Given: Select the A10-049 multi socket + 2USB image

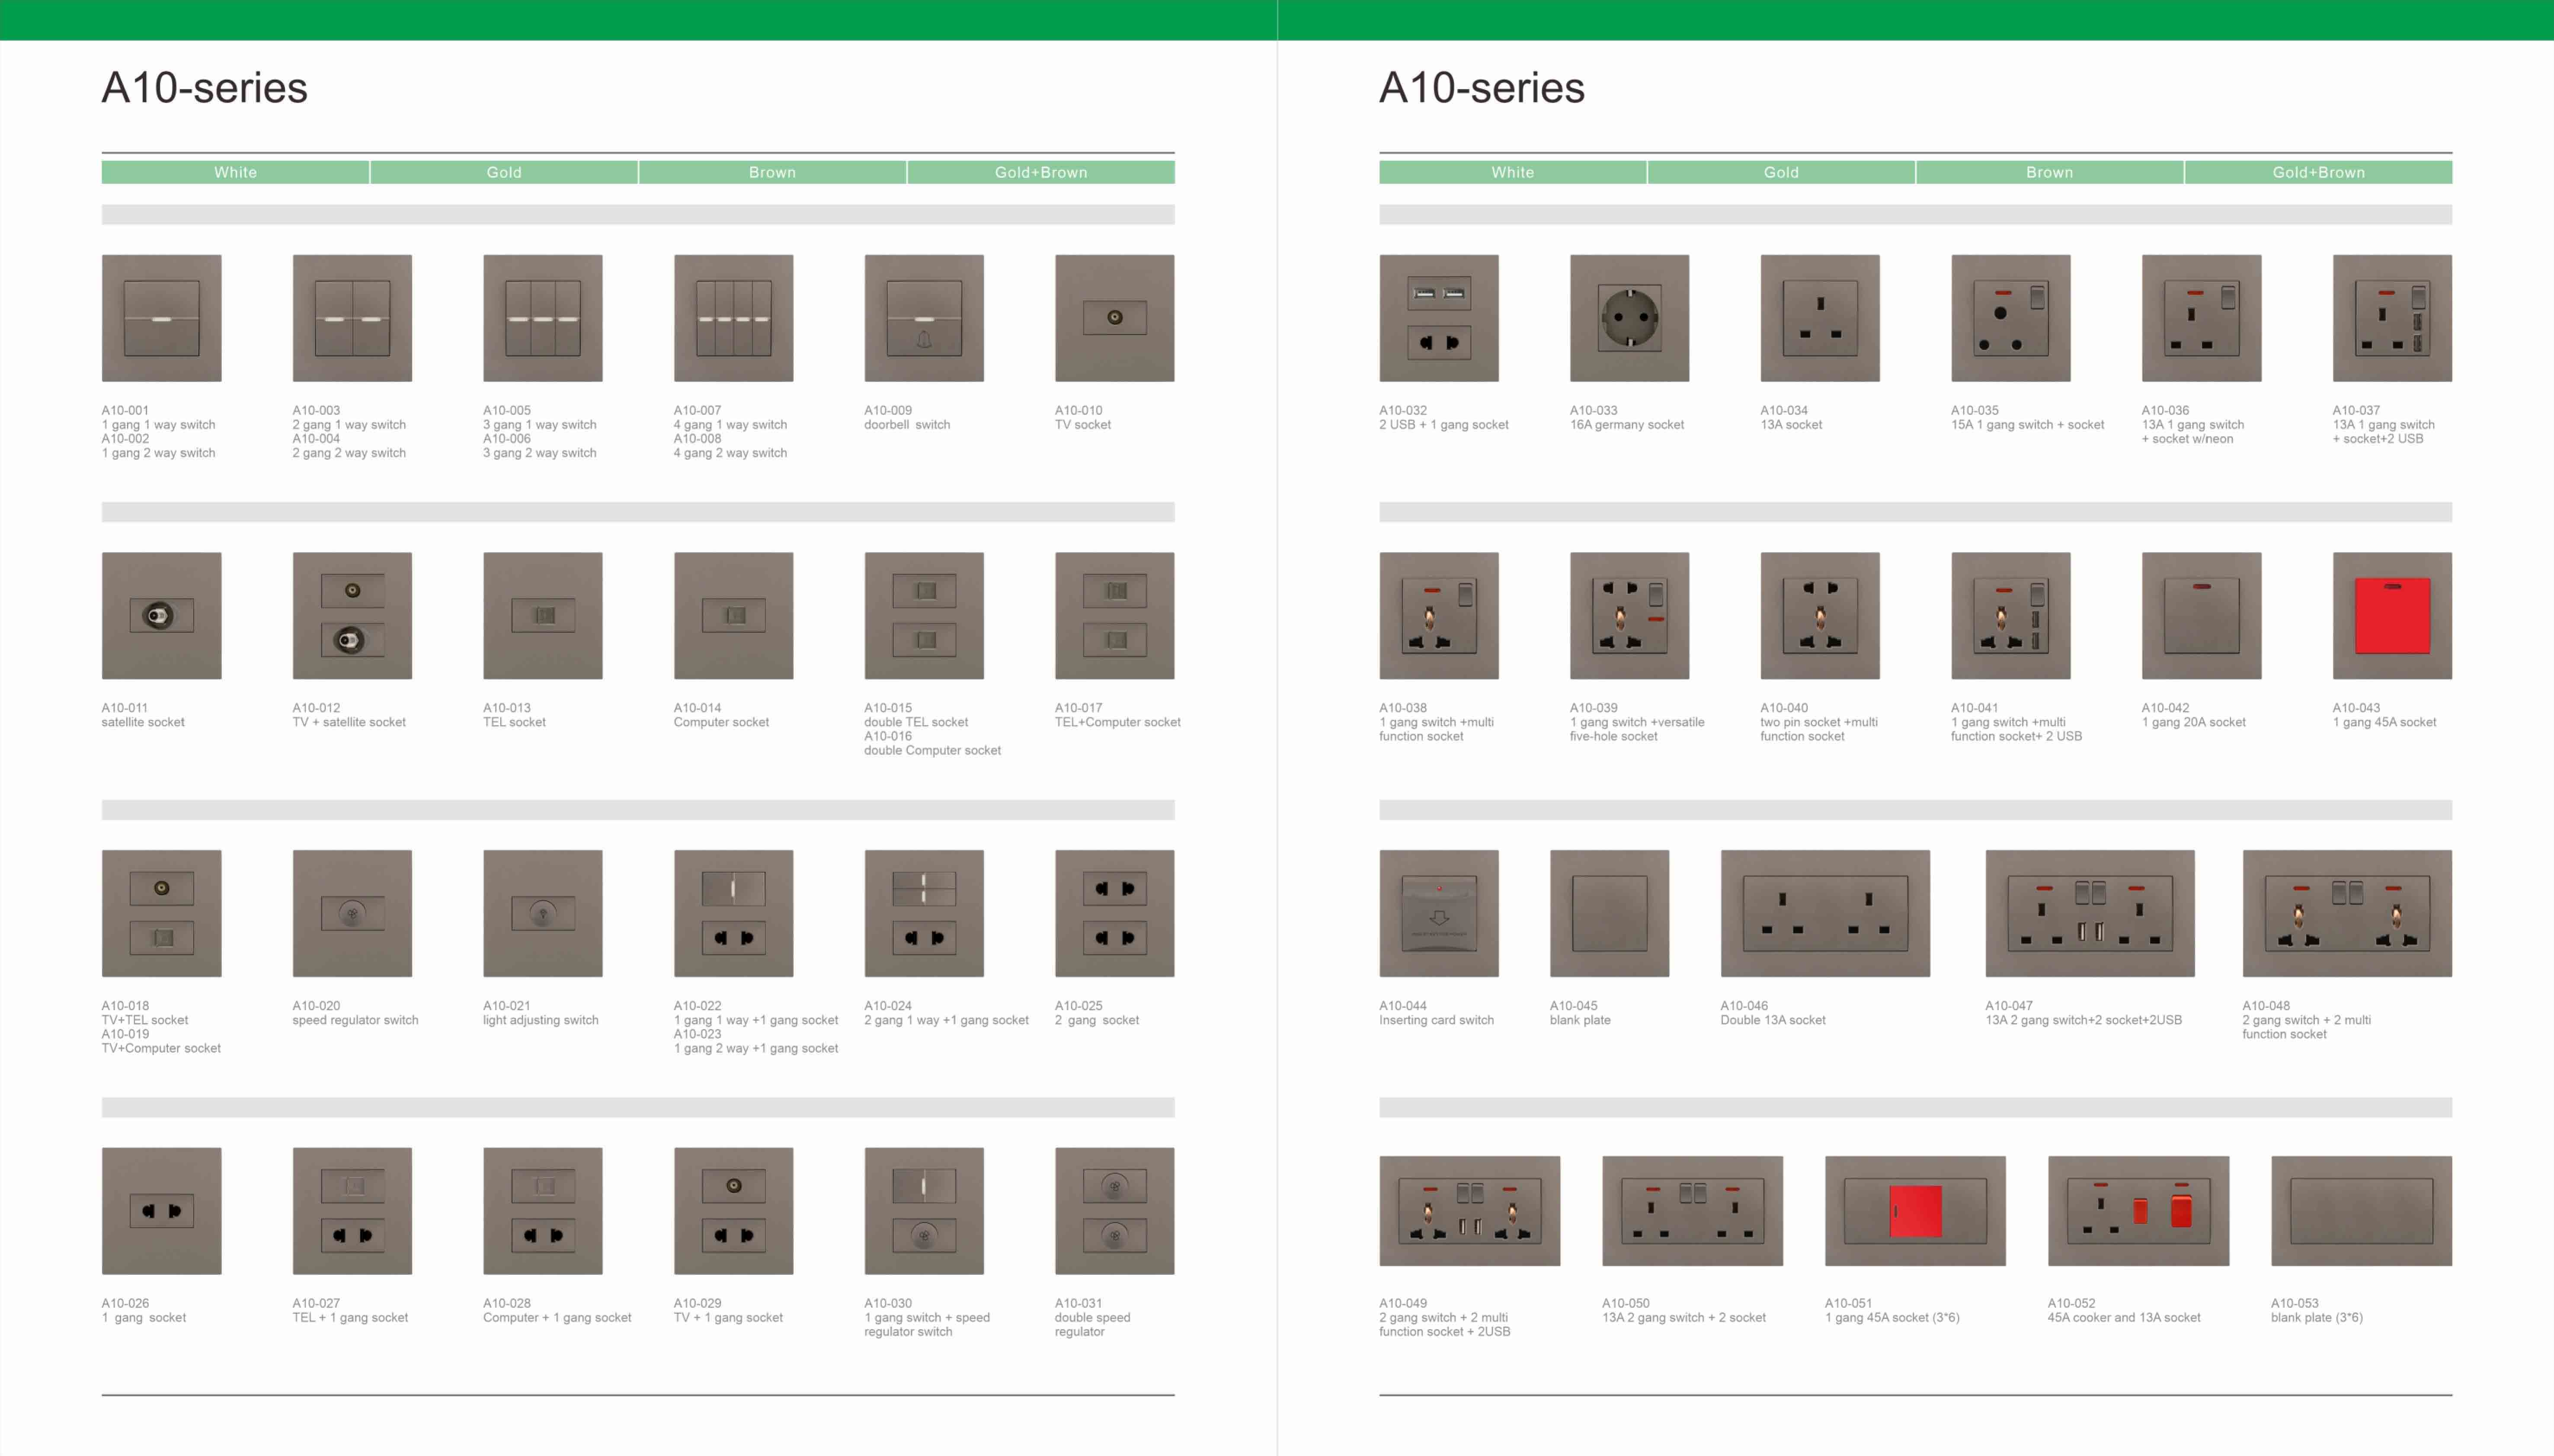Looking at the screenshot, I should tap(1470, 1211).
